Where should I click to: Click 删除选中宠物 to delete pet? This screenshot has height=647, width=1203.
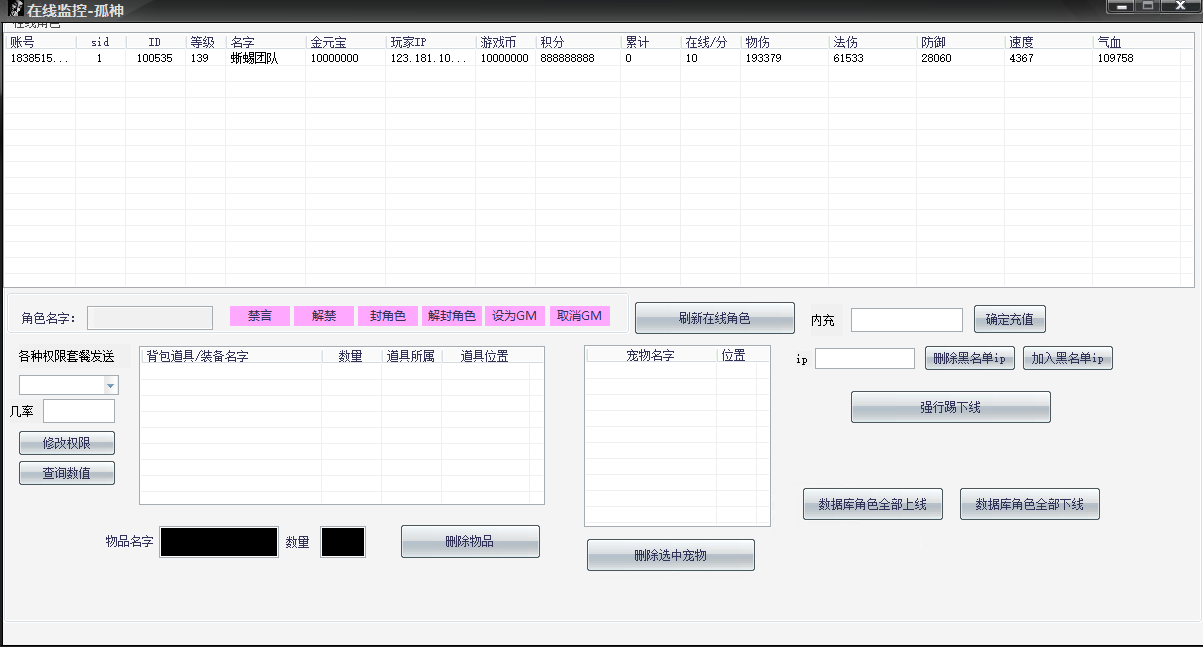(670, 555)
